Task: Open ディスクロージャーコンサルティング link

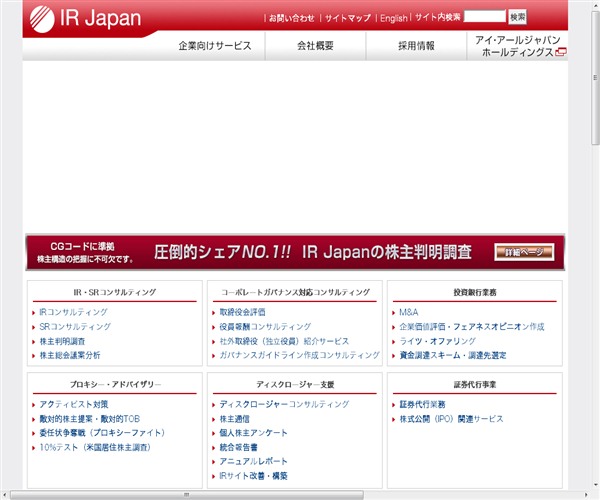Action: [x=284, y=404]
